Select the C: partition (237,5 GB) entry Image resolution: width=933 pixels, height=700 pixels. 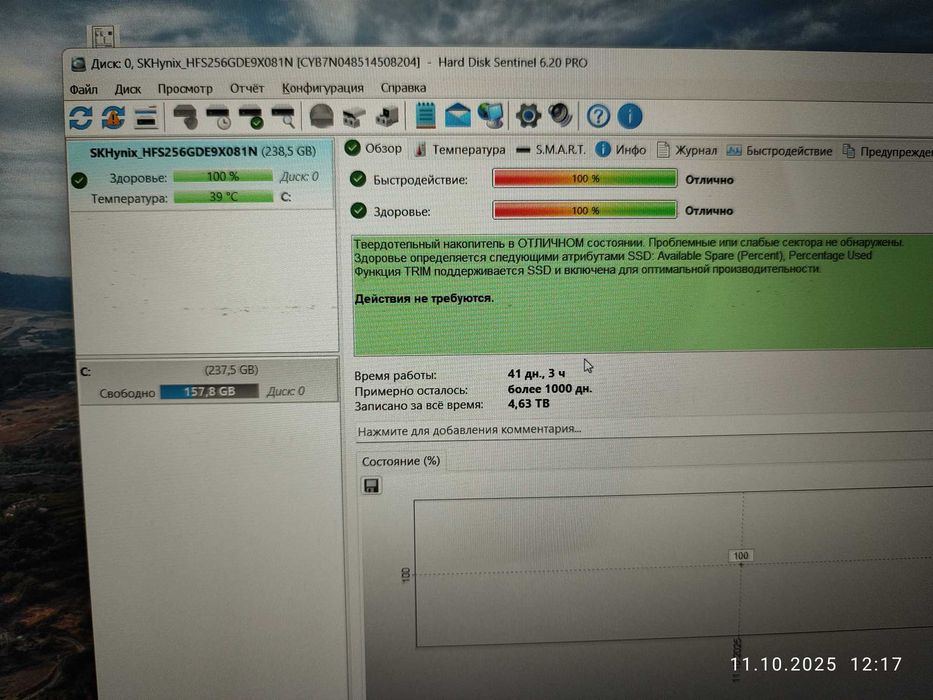click(x=208, y=381)
